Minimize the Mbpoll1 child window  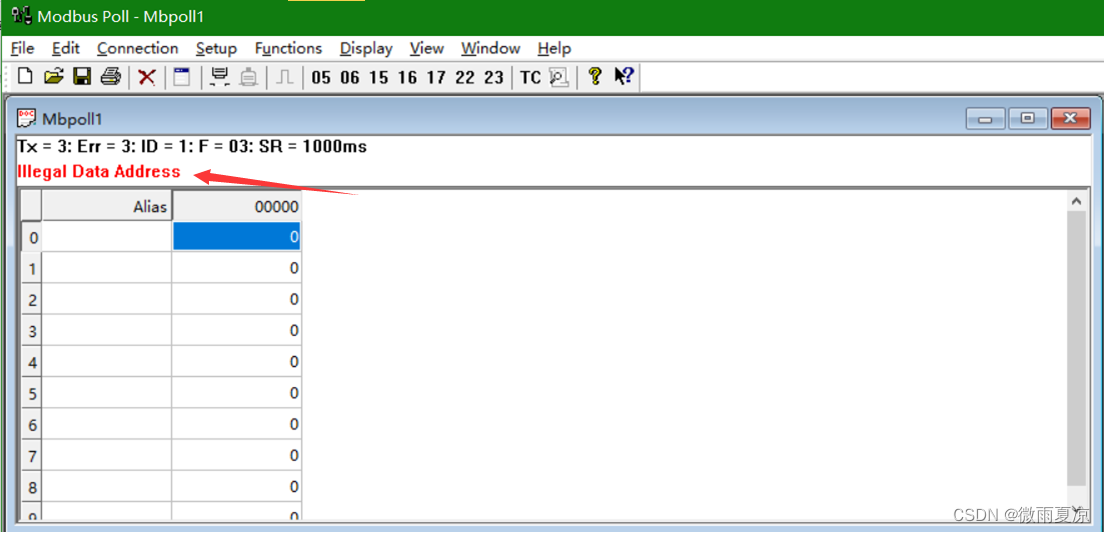pos(985,118)
